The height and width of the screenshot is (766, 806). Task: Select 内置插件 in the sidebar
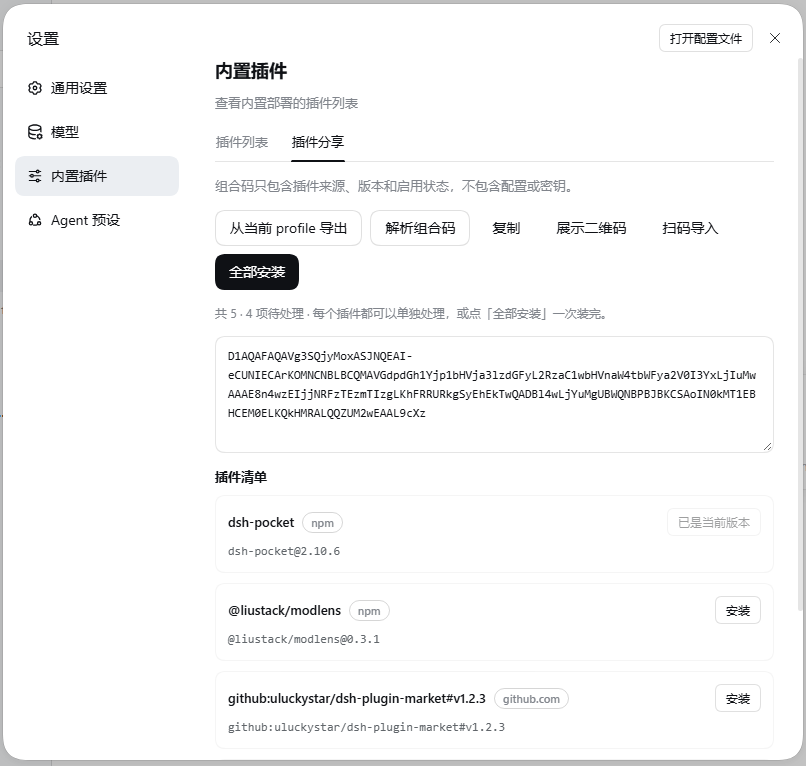pos(97,176)
